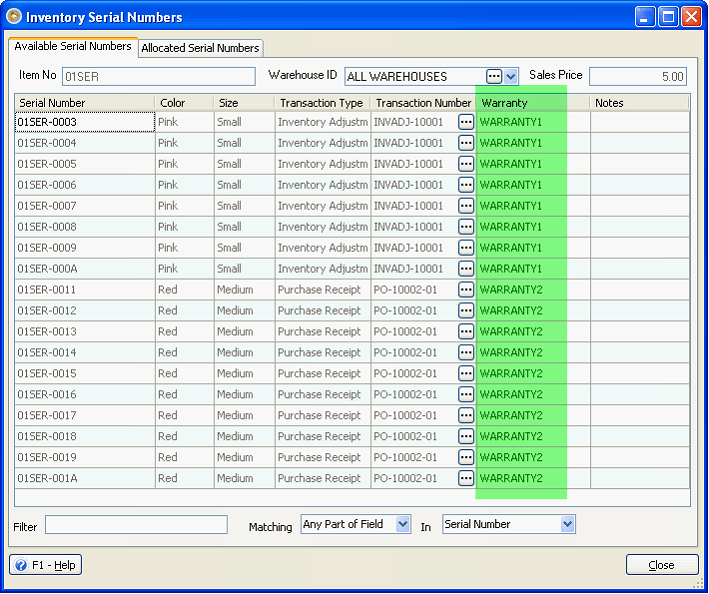Open transaction lookup for row 01SER-0008

[466, 226]
